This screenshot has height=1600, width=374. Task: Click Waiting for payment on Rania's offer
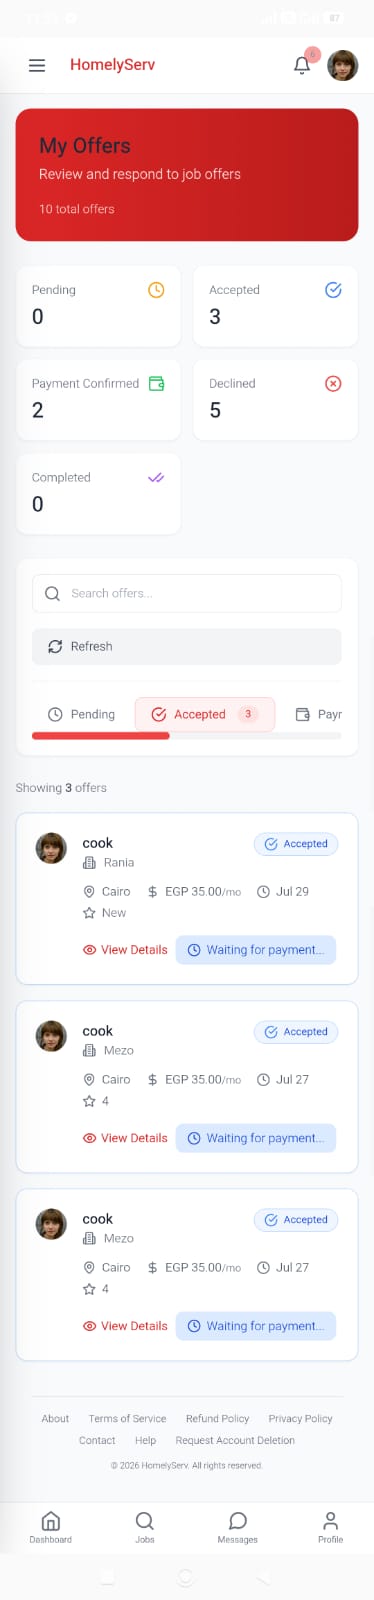click(256, 950)
